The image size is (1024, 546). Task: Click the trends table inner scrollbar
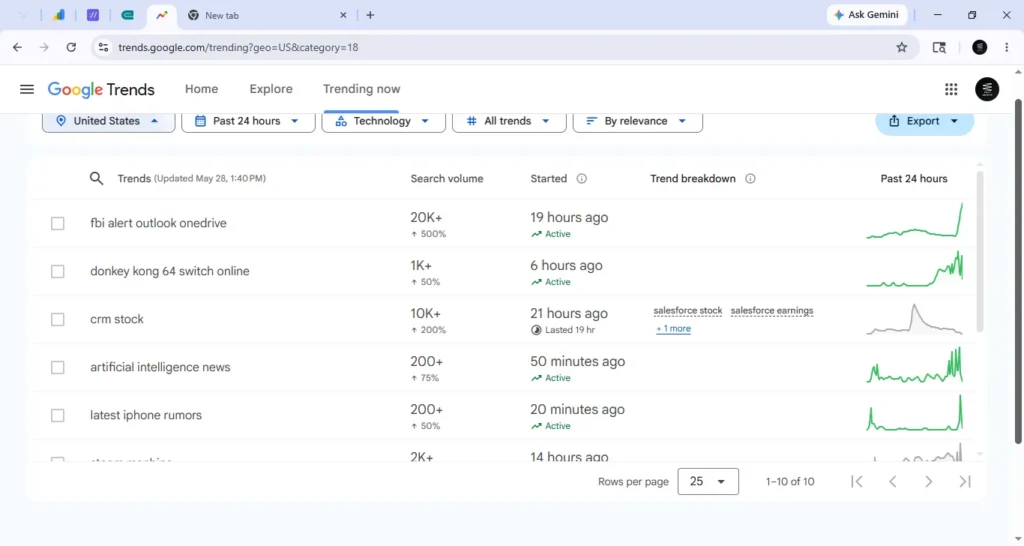pos(979,251)
